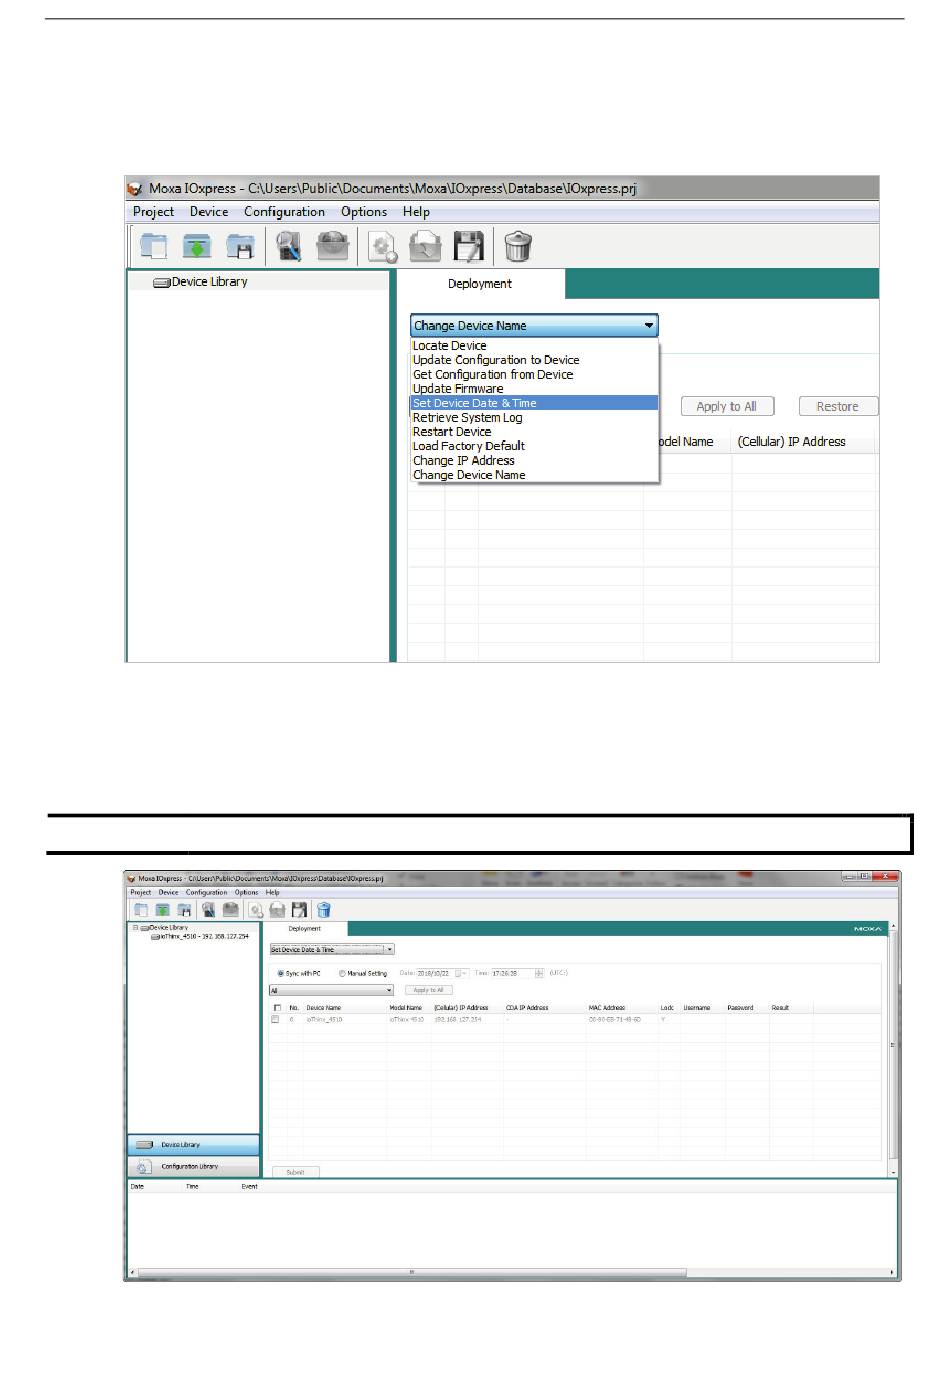
Task: Open the Project menu in the open-dropdown window
Action: point(153,212)
